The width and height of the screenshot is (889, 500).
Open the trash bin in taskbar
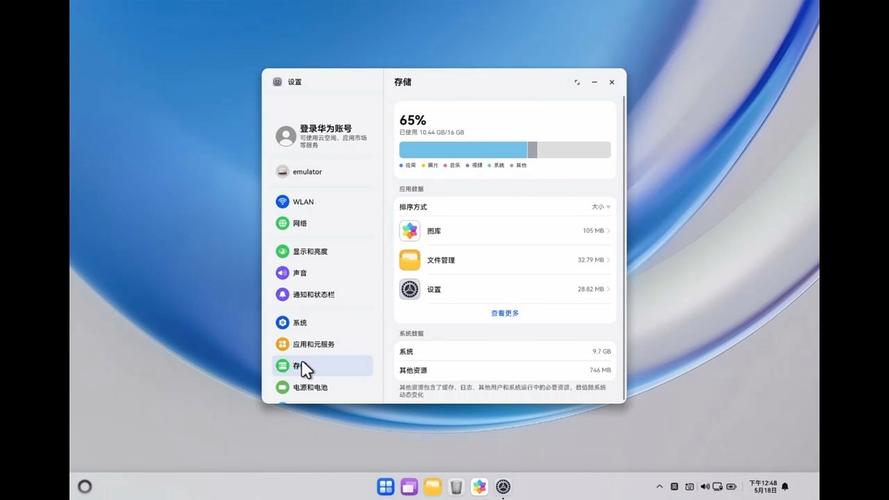pos(456,486)
